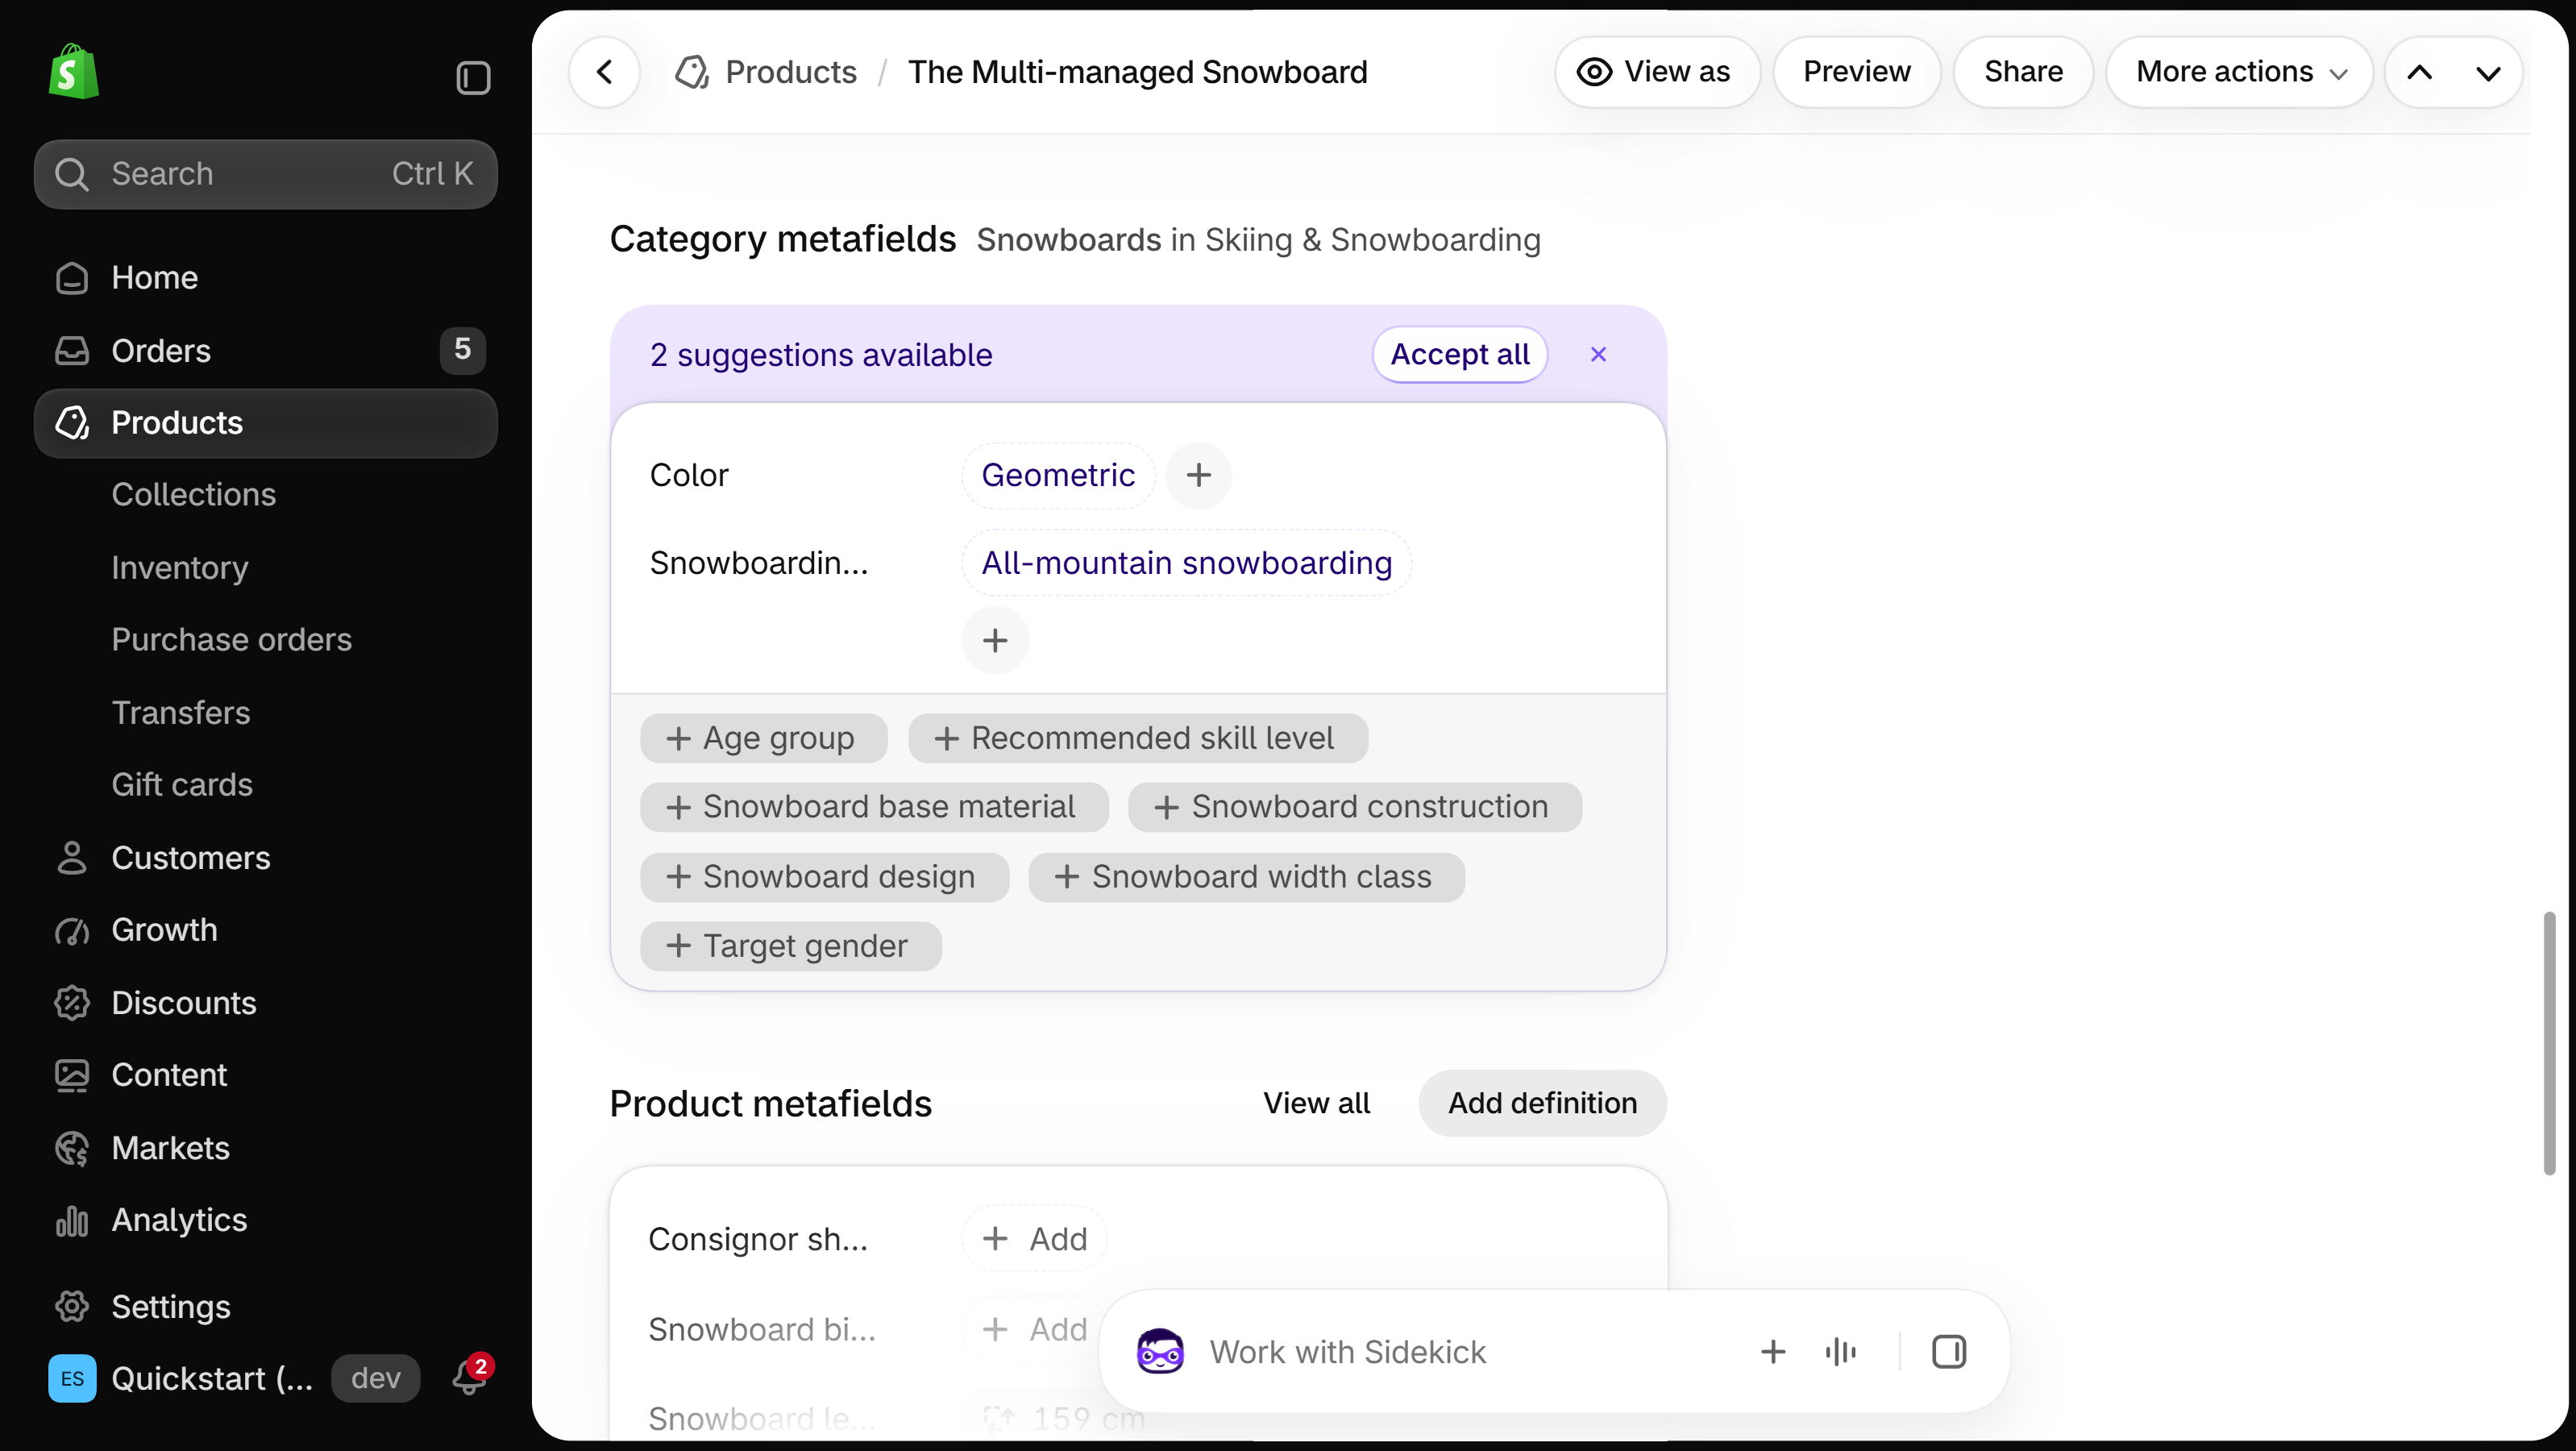The width and height of the screenshot is (2576, 1451).
Task: Select Collections under Products
Action: pos(193,494)
